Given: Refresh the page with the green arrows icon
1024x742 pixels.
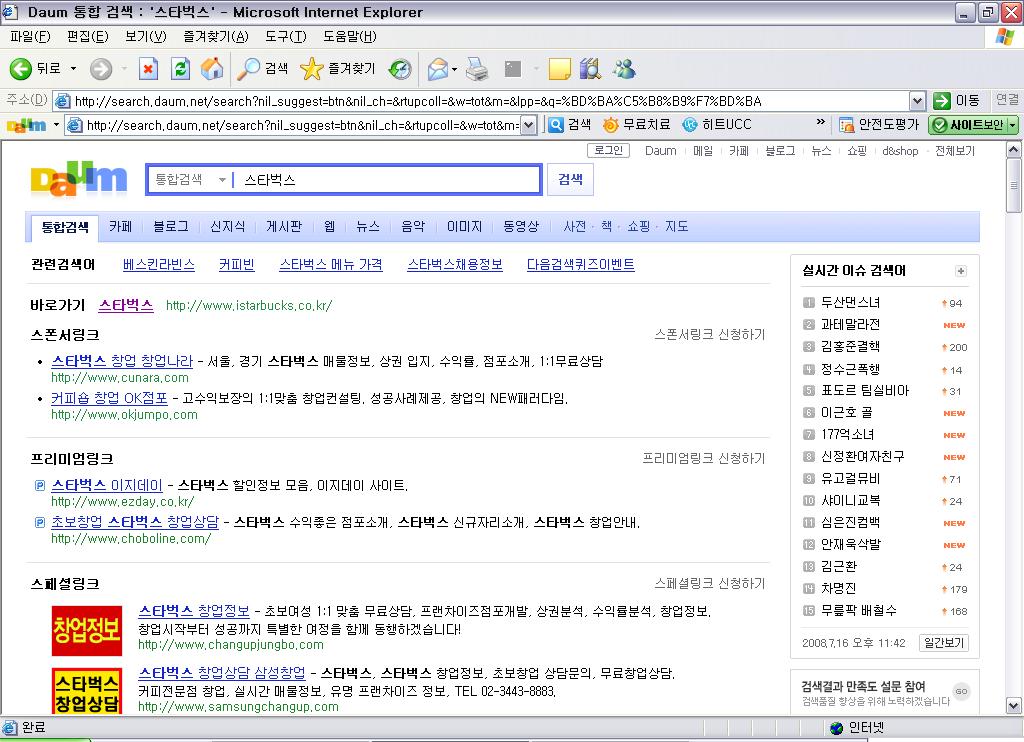Looking at the screenshot, I should [180, 69].
